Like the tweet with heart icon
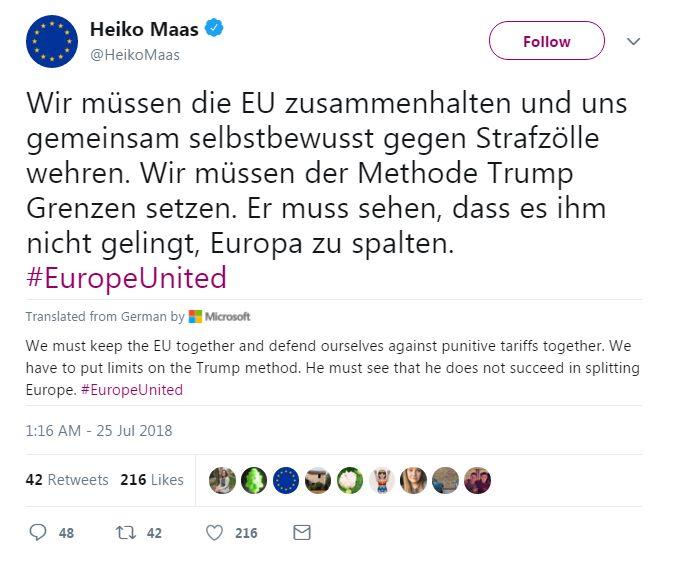 tap(214, 532)
